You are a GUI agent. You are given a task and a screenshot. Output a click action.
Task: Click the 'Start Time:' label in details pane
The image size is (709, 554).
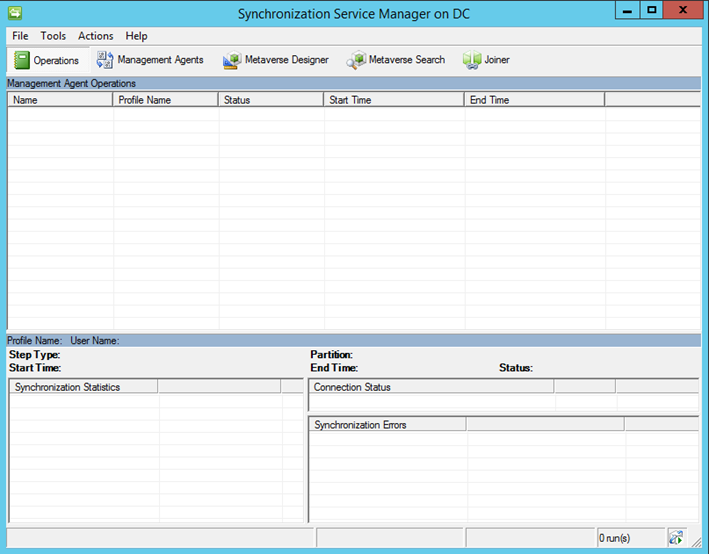[35, 368]
